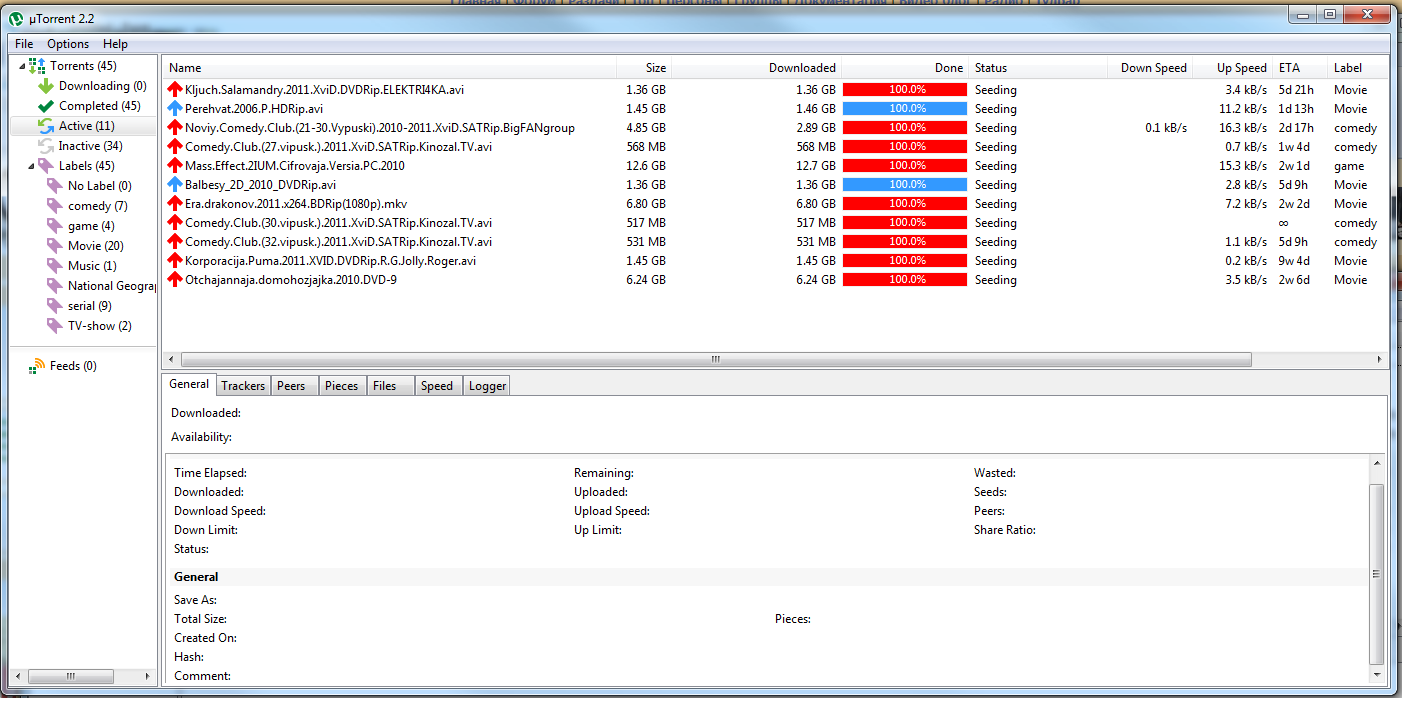
Task: Click progress bar of Korporacija.Puma torrent
Action: pos(905,261)
